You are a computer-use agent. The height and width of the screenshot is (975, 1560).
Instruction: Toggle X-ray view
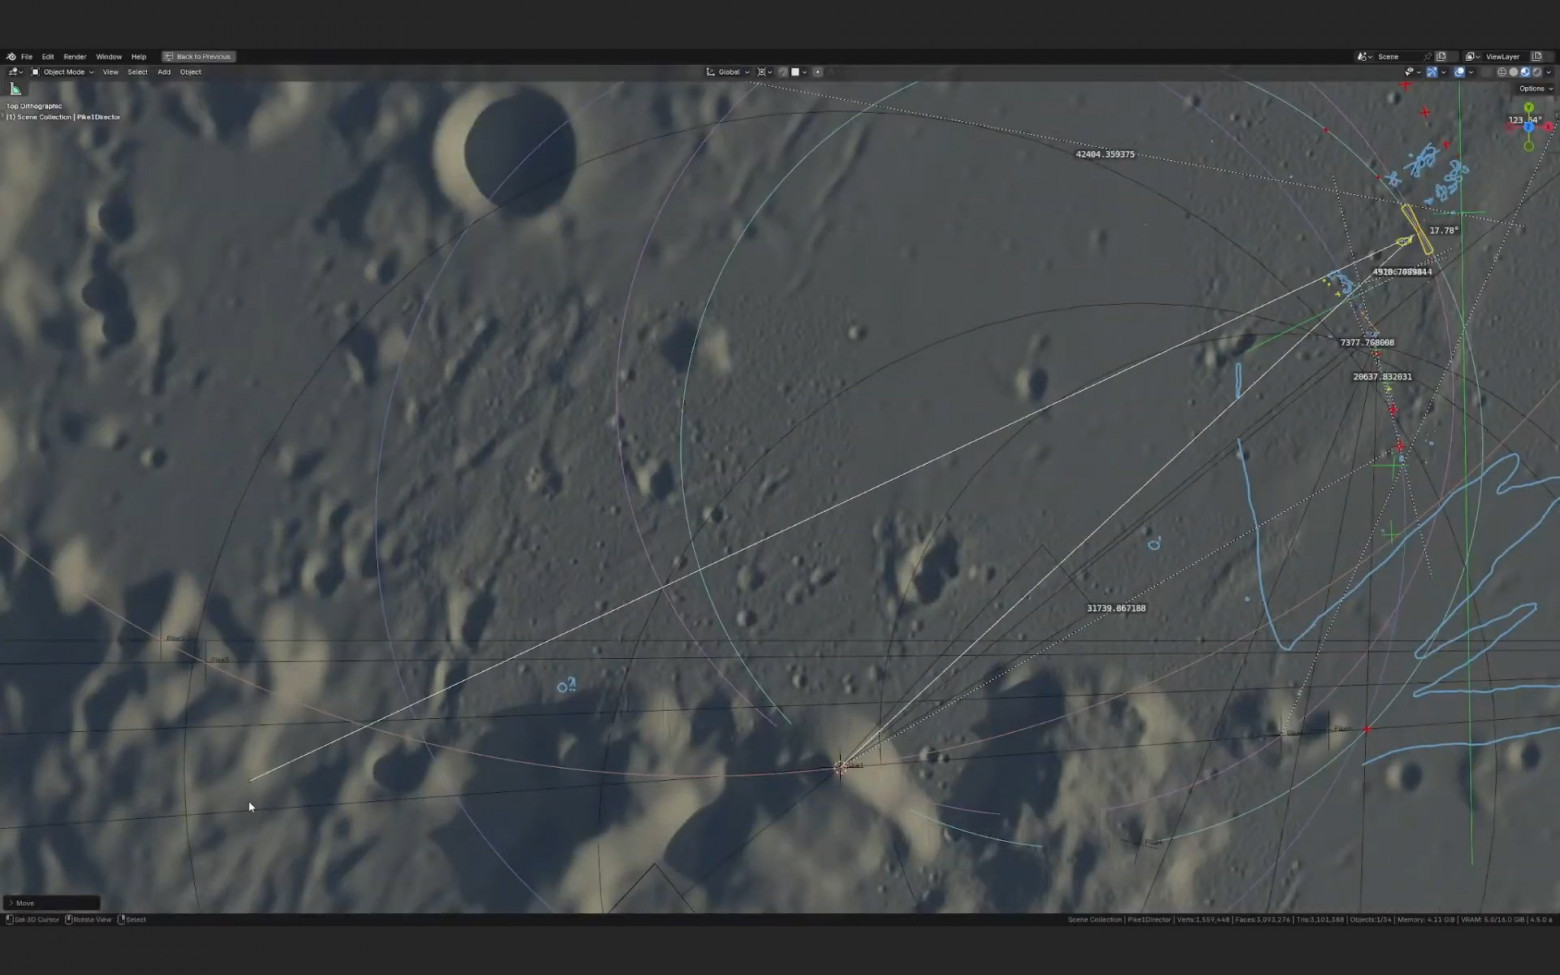click(x=1488, y=72)
